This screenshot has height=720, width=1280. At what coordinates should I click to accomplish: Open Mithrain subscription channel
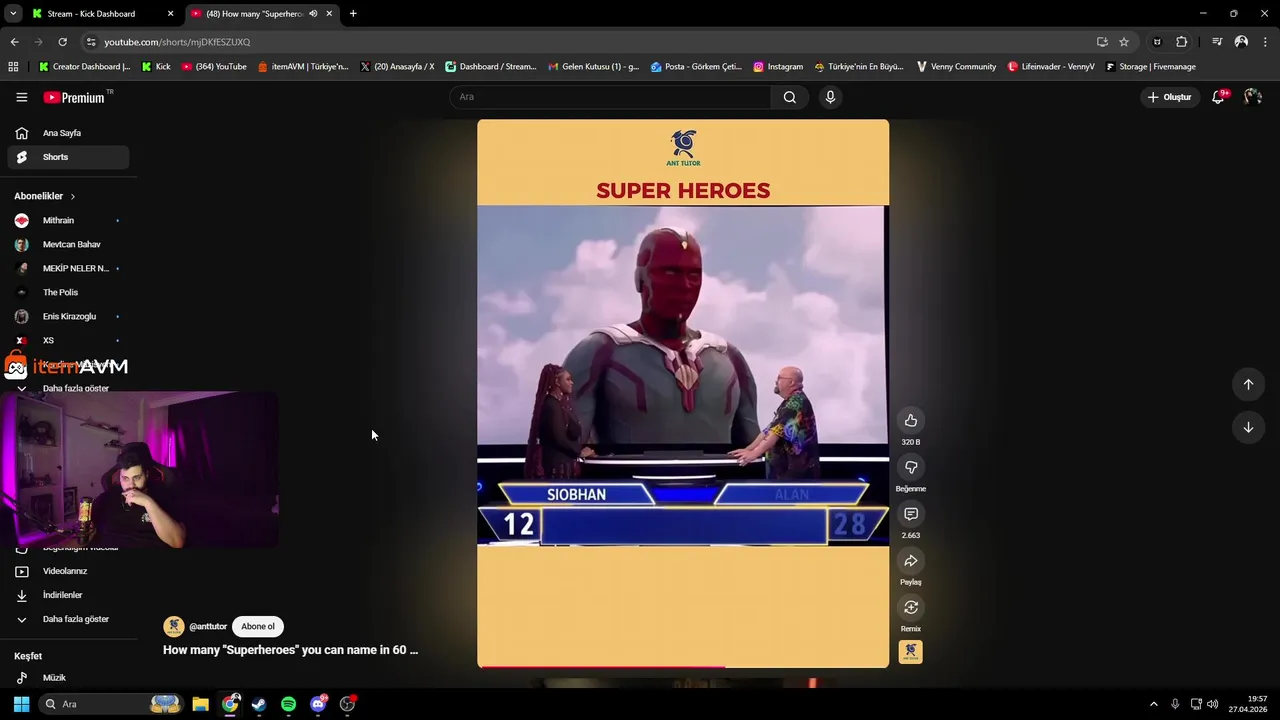(68, 220)
